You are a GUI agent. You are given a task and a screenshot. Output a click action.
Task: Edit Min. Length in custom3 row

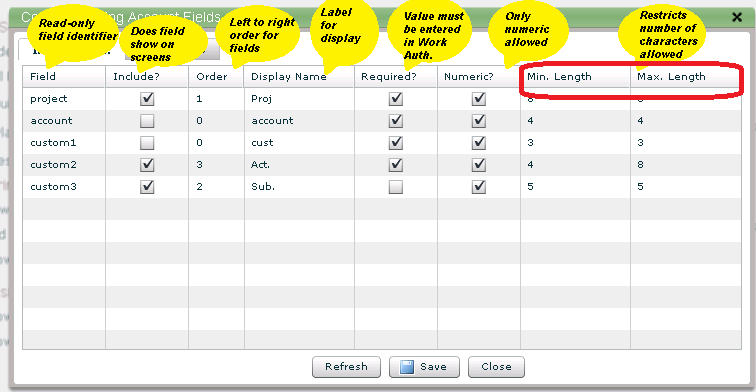[575, 187]
